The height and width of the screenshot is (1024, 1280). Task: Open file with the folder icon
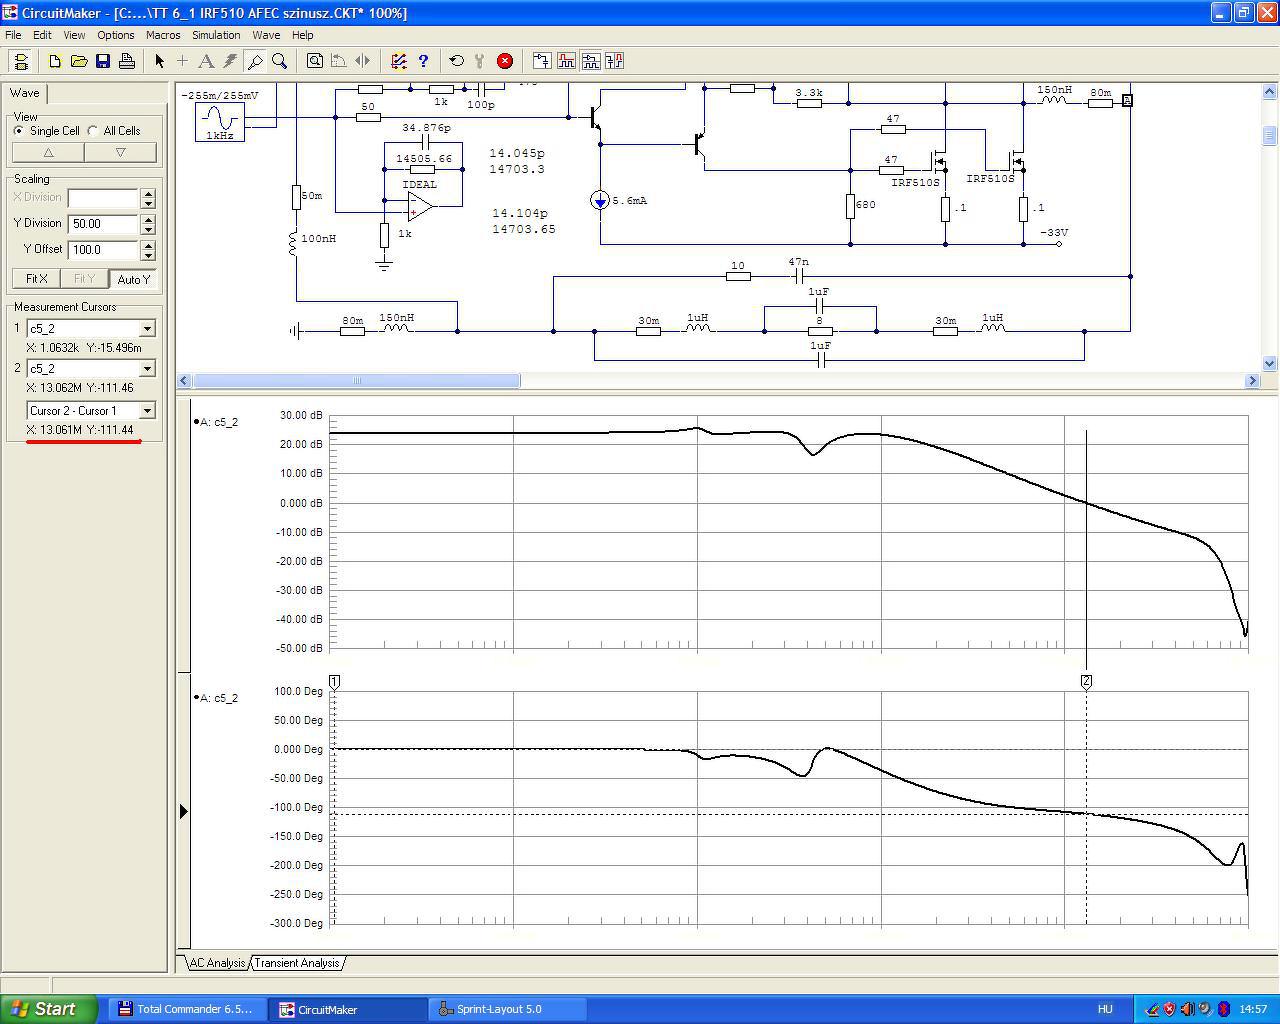[x=79, y=61]
